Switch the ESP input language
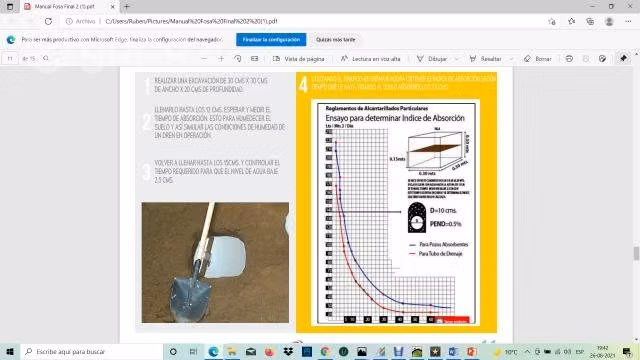Image resolution: width=640 pixels, height=360 pixels. pos(580,351)
